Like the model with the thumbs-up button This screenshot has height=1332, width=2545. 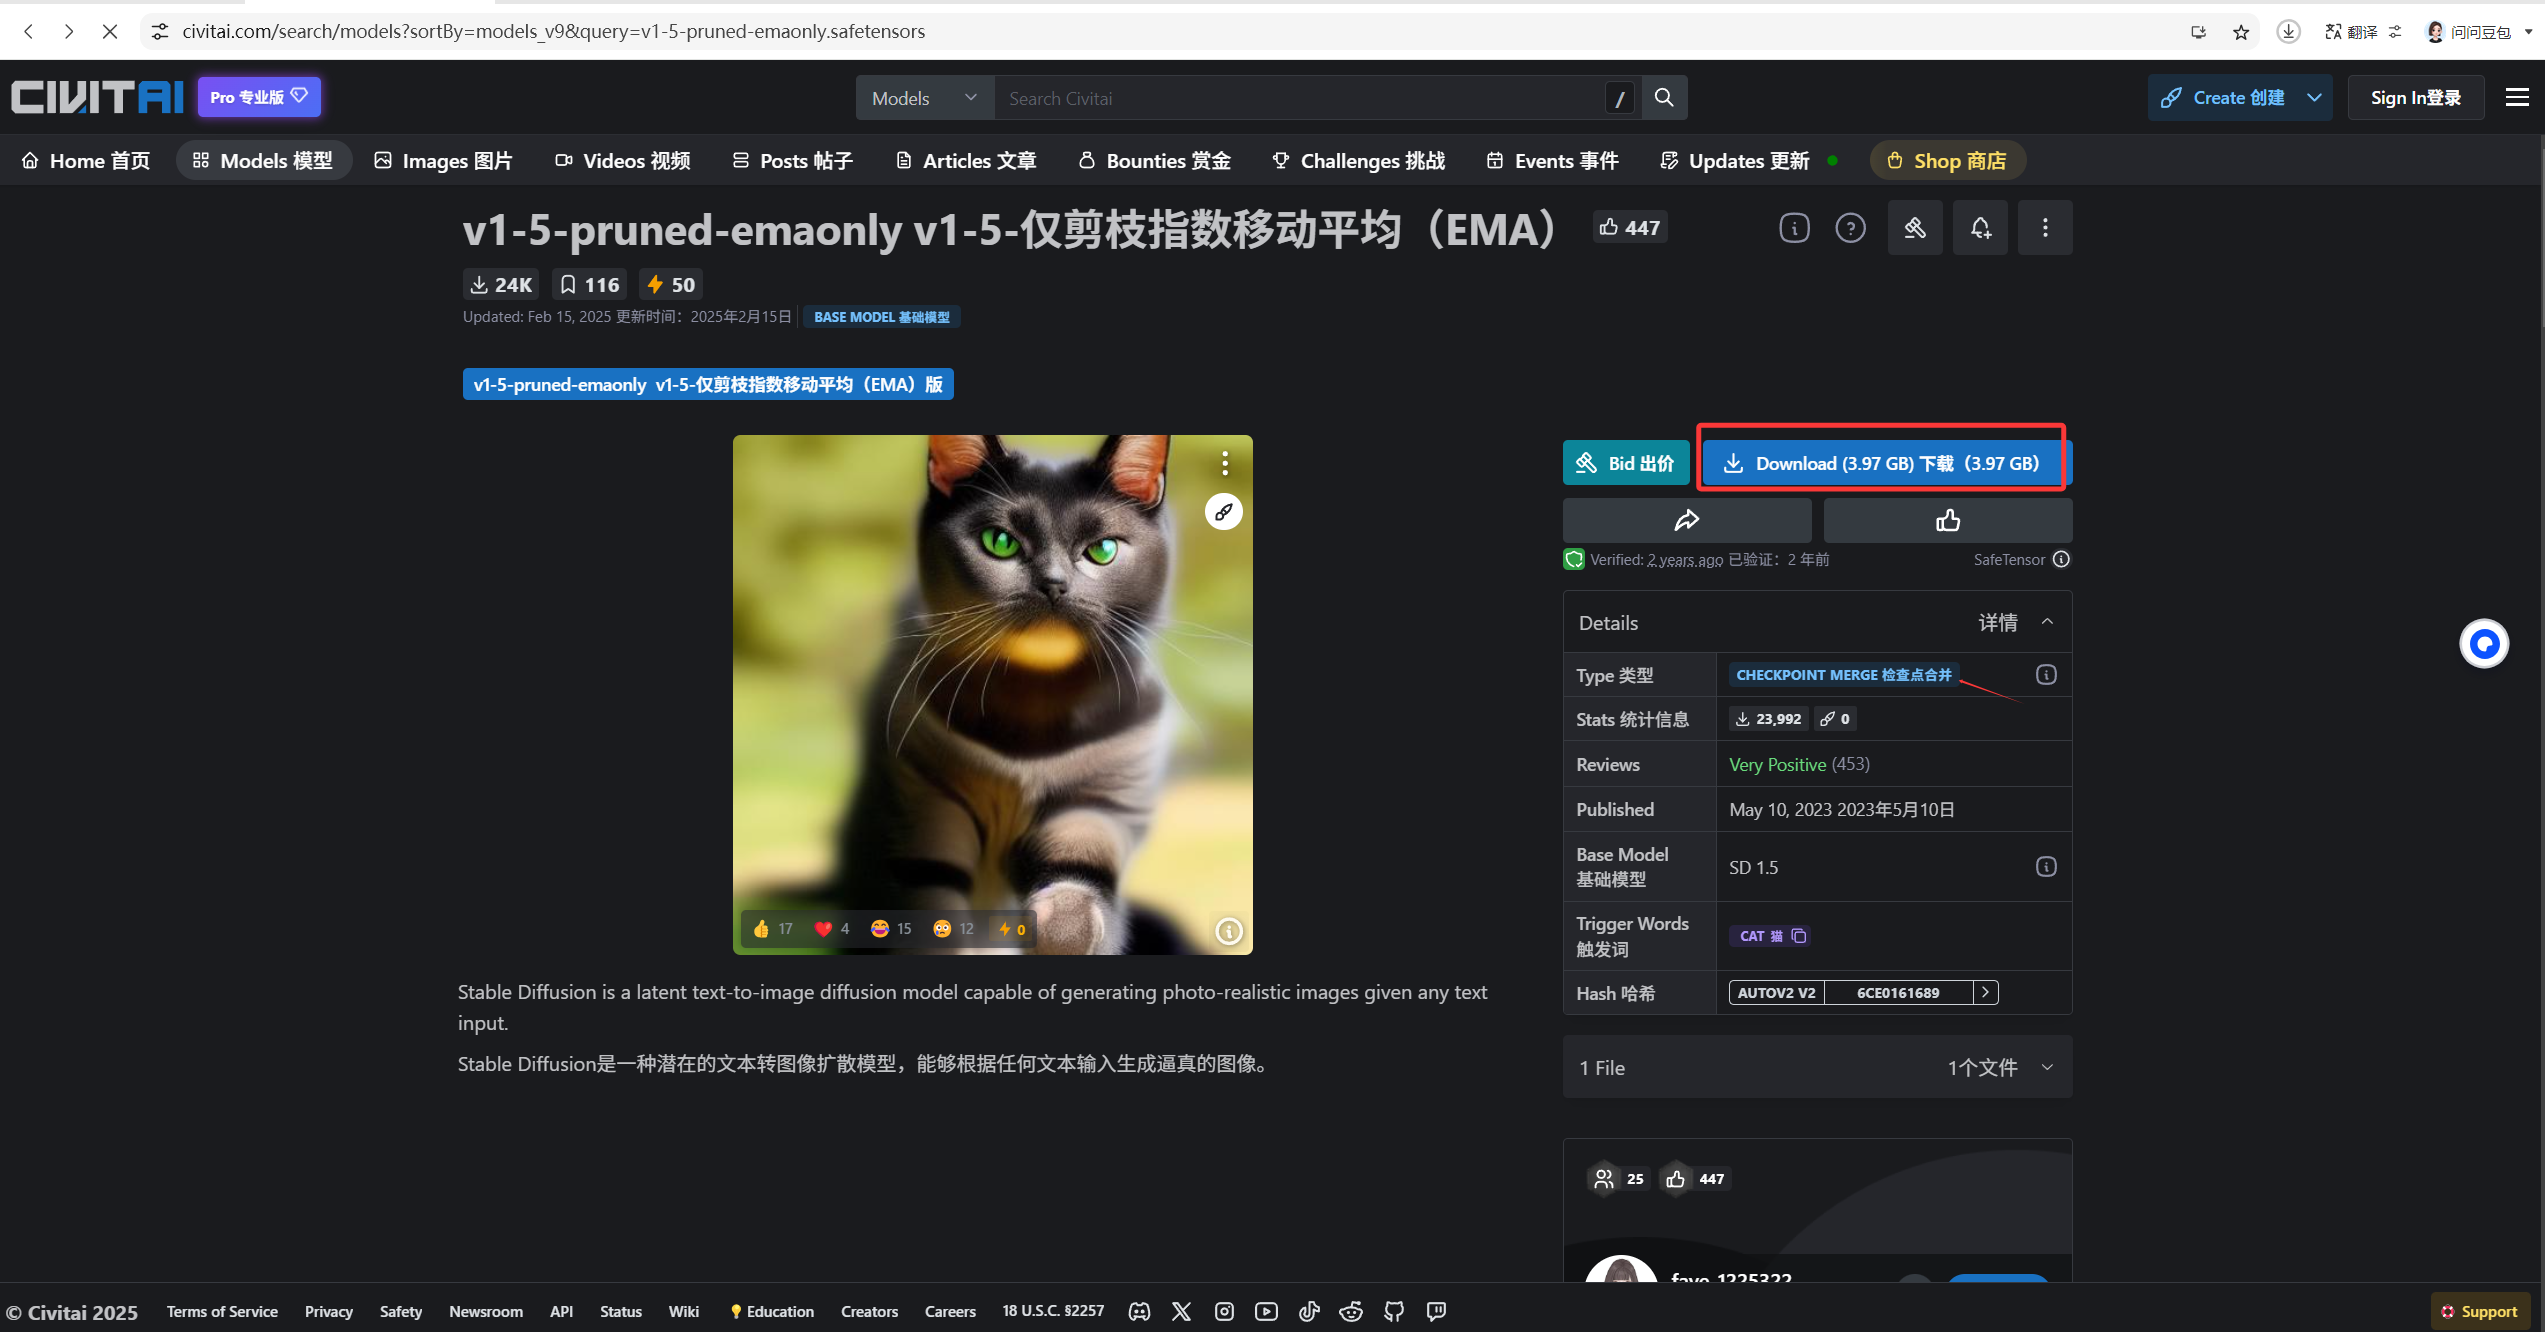point(1946,520)
